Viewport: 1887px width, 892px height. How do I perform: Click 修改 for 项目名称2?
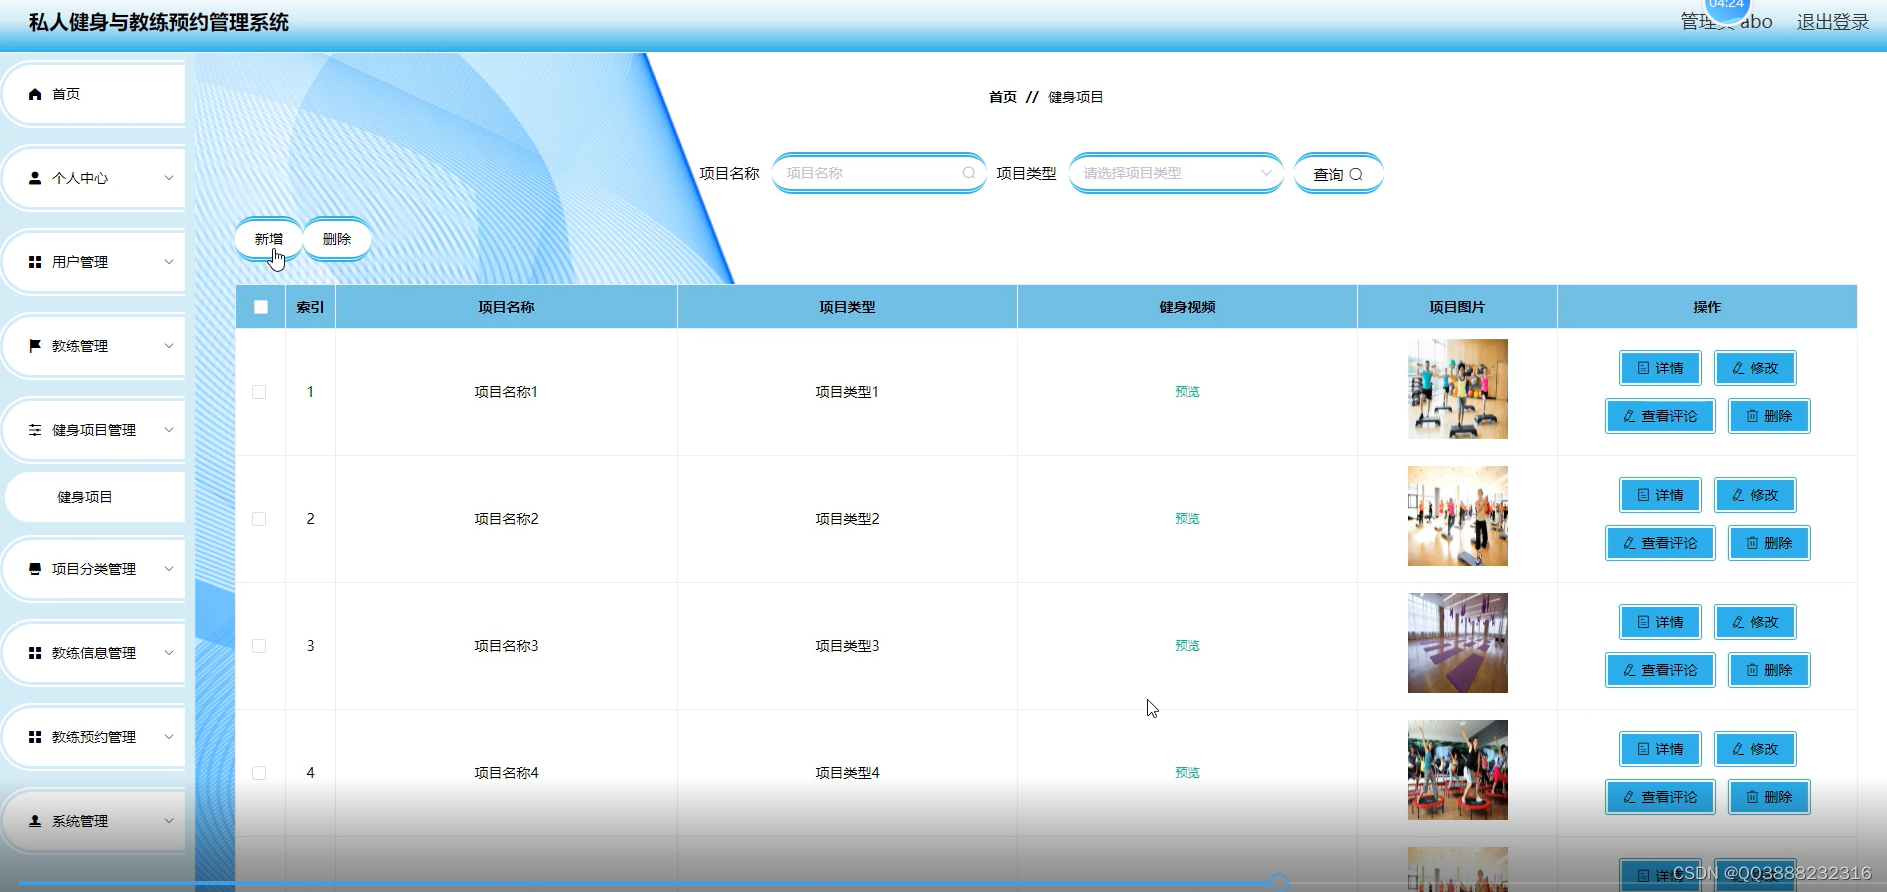tap(1755, 495)
